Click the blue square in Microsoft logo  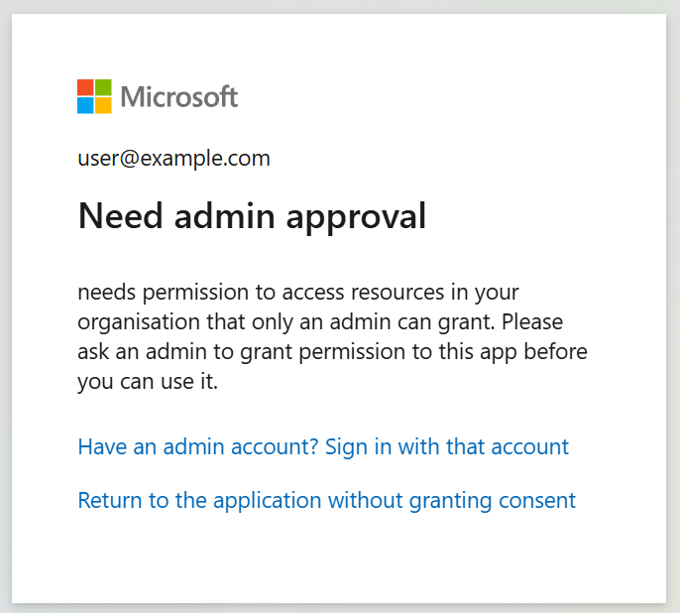point(86,106)
